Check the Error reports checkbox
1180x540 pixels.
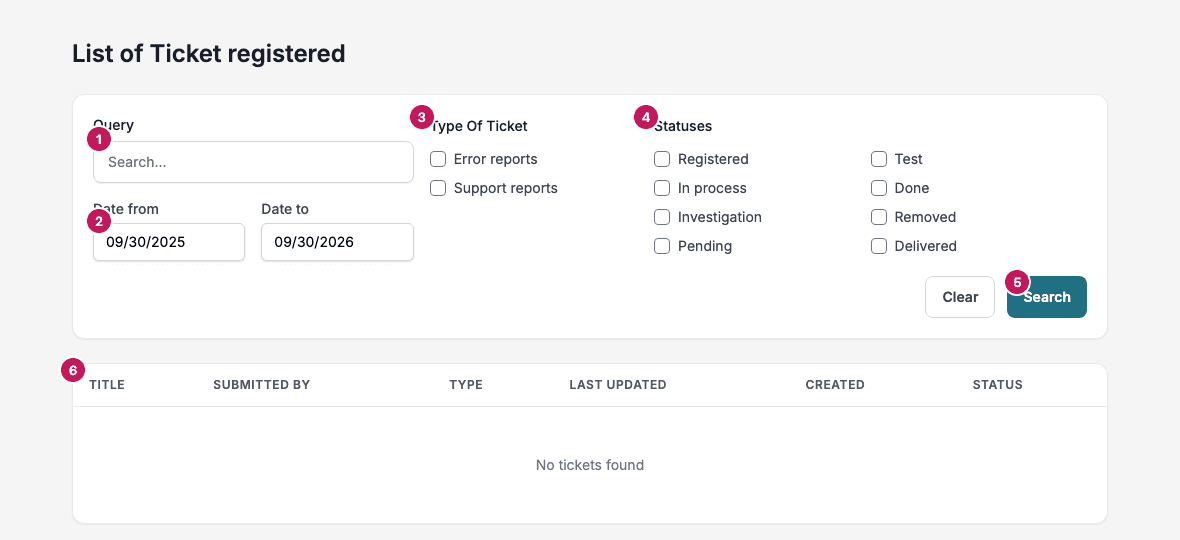coord(438,159)
